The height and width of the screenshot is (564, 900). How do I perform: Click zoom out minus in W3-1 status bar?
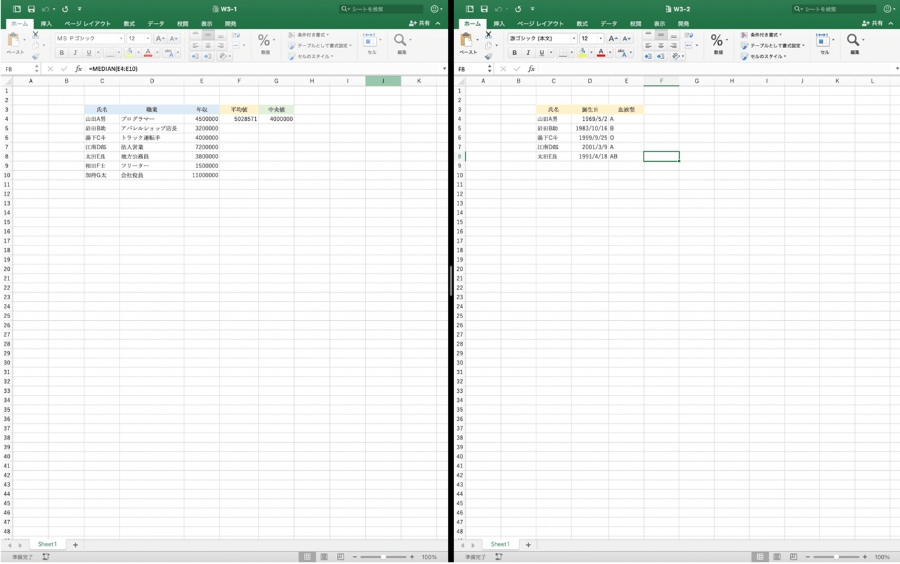point(355,557)
